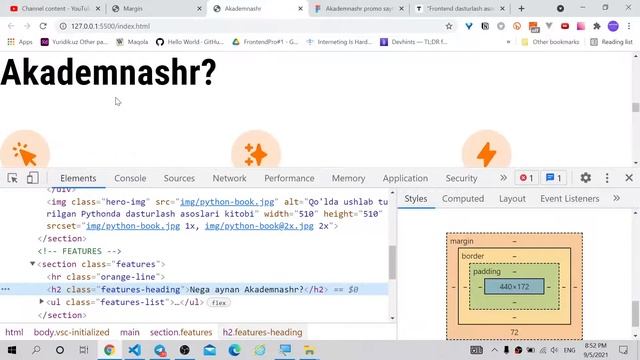Click the profile avatar icon
Viewport: 640px width, 360px height.
(613, 26)
